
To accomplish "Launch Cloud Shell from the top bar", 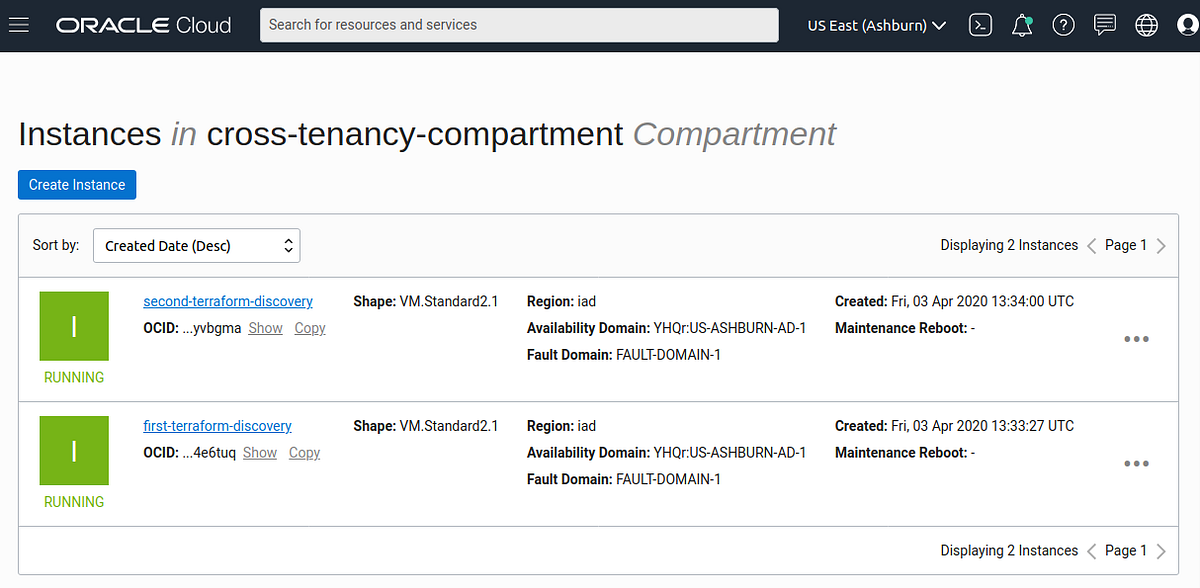I will pyautogui.click(x=980, y=25).
